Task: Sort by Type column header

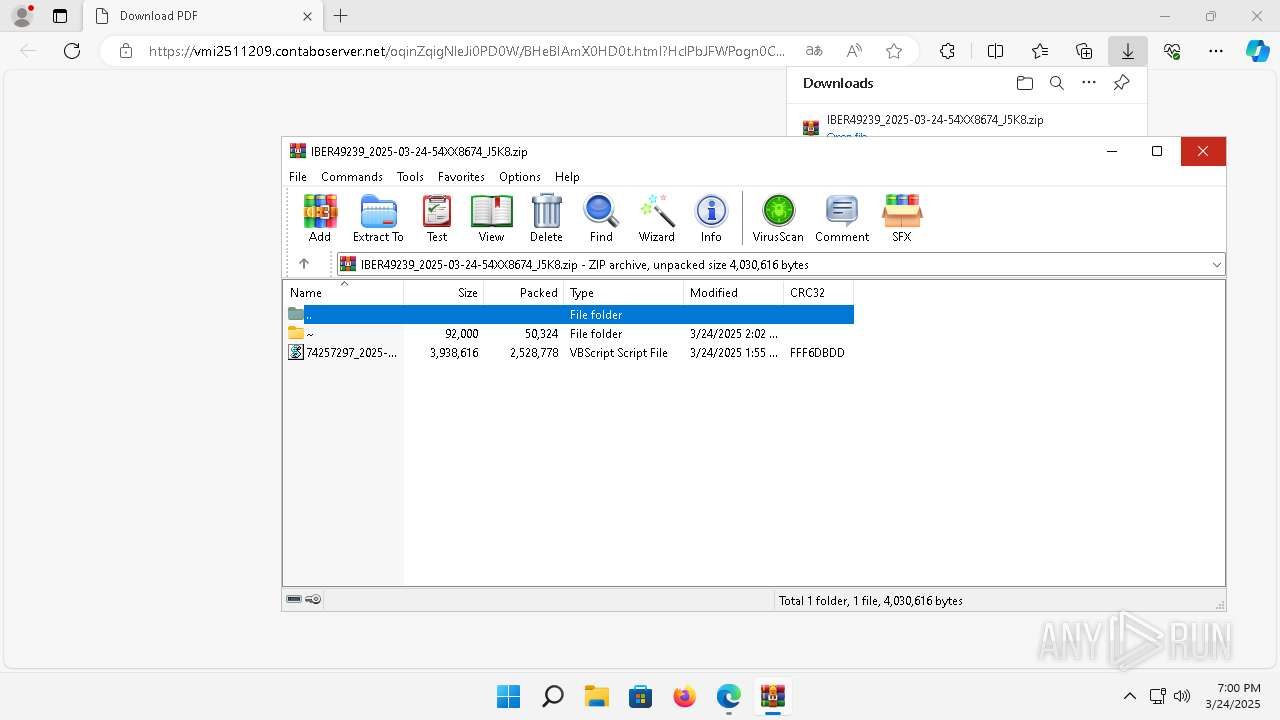Action: (624, 293)
